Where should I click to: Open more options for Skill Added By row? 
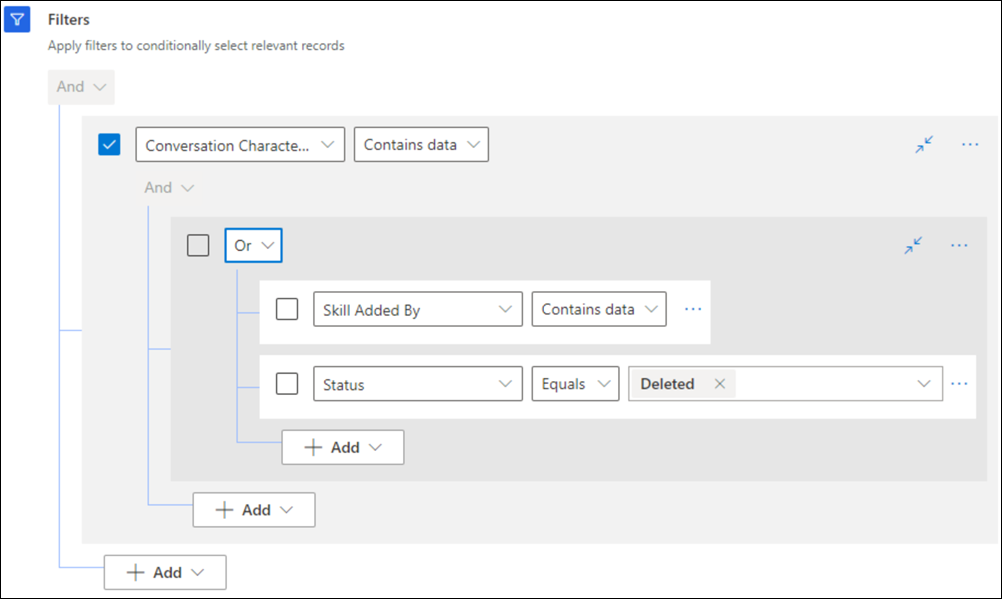point(693,309)
